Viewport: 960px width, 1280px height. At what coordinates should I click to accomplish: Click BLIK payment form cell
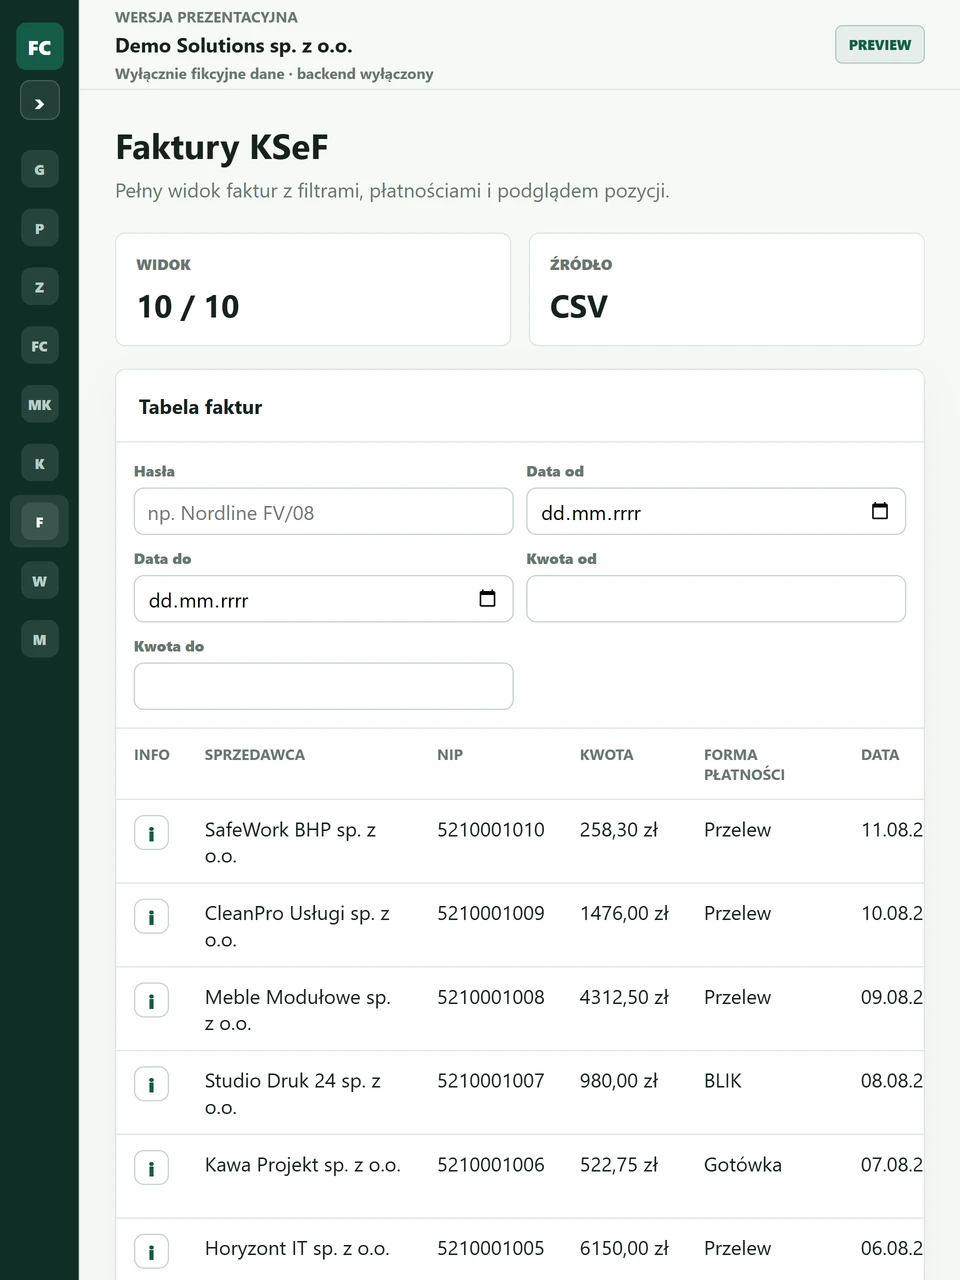tap(723, 1081)
